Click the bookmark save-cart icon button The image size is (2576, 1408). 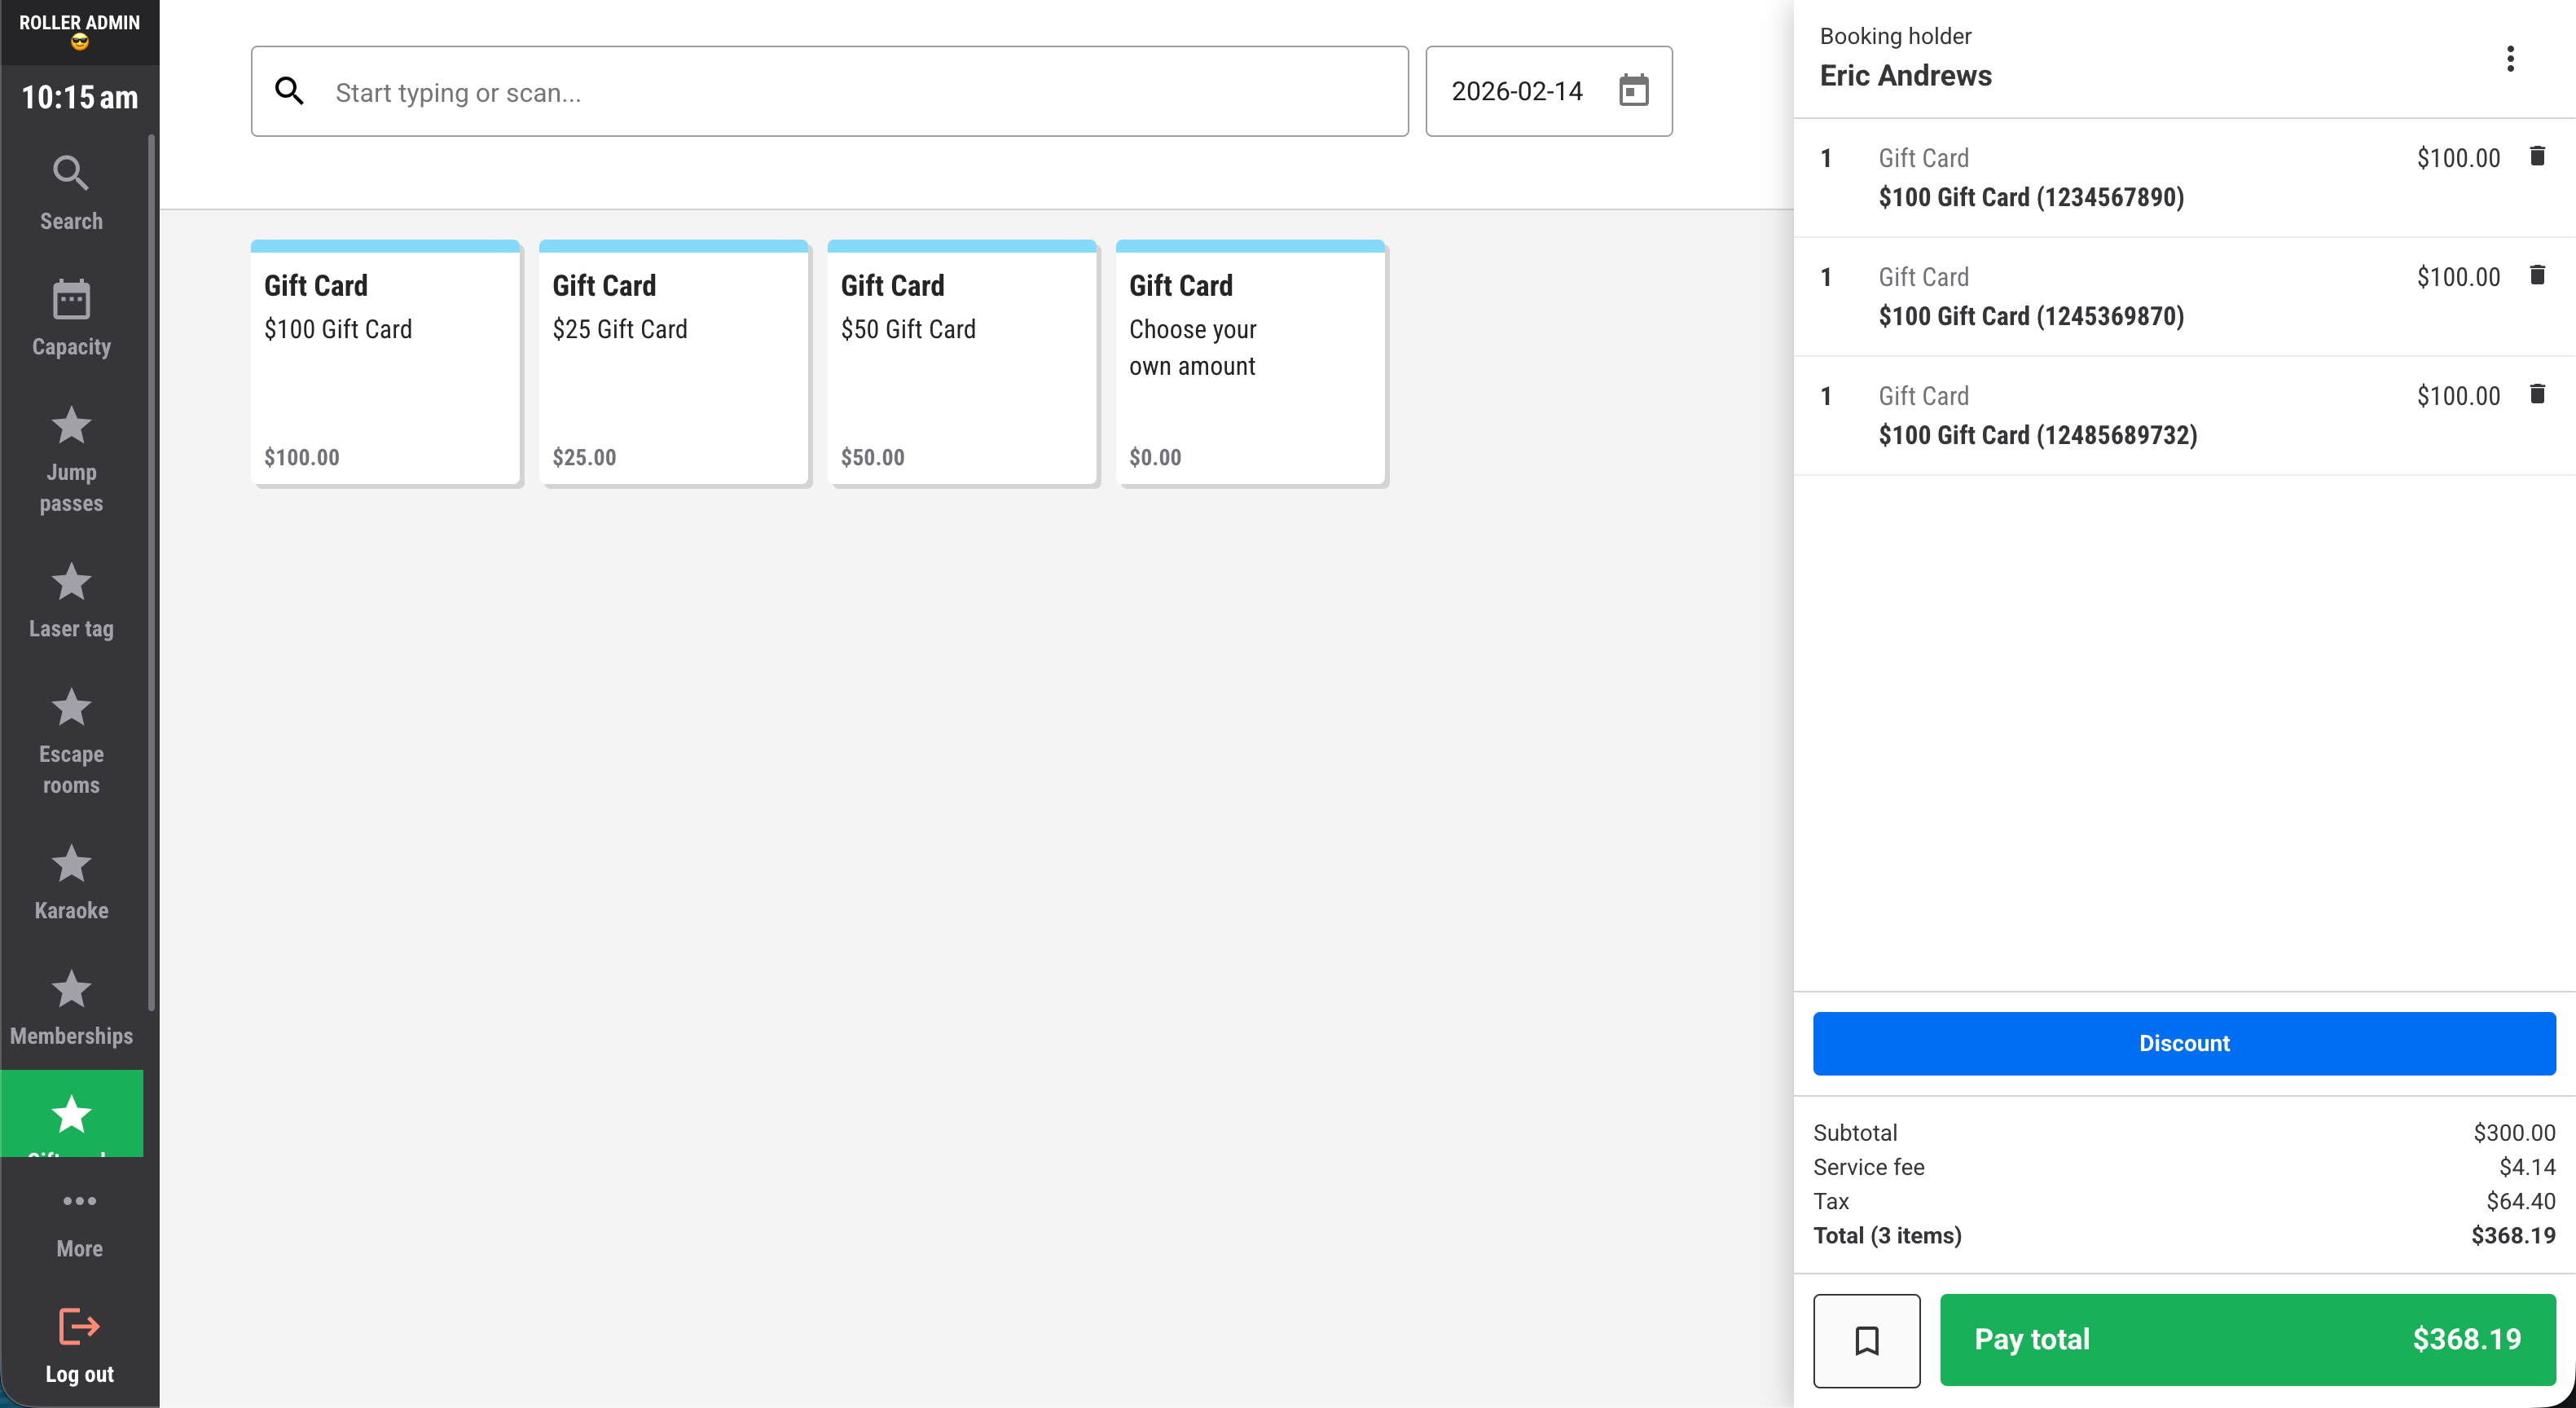1866,1340
